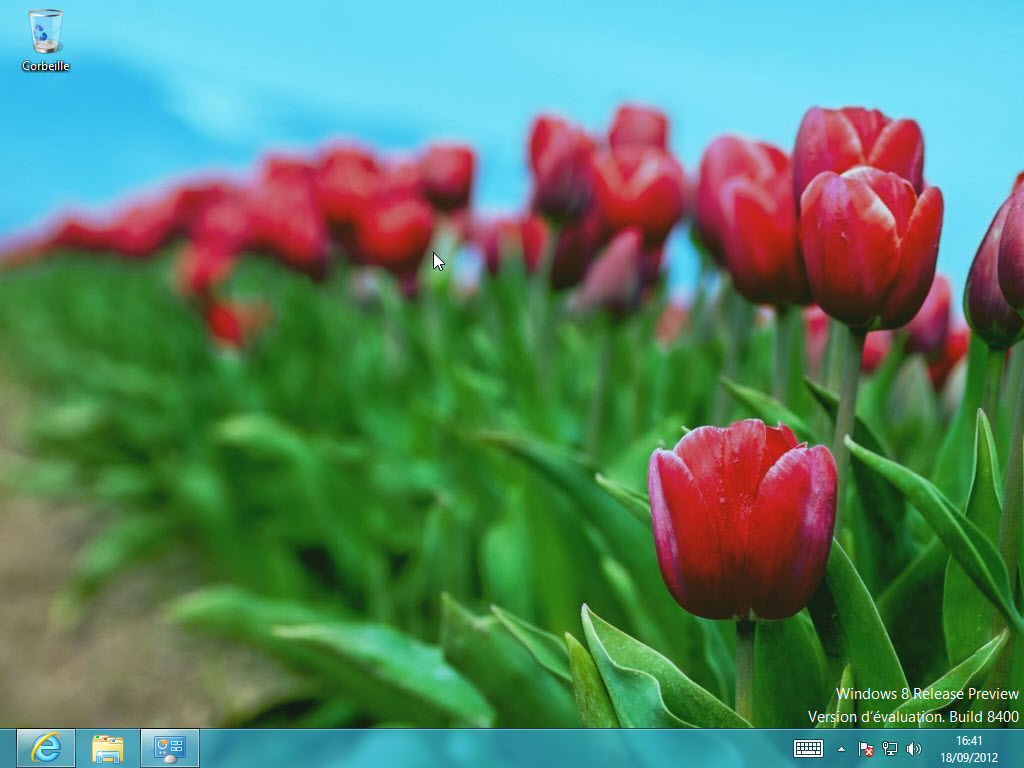Open Internet Explorer from the taskbar

tap(46, 748)
